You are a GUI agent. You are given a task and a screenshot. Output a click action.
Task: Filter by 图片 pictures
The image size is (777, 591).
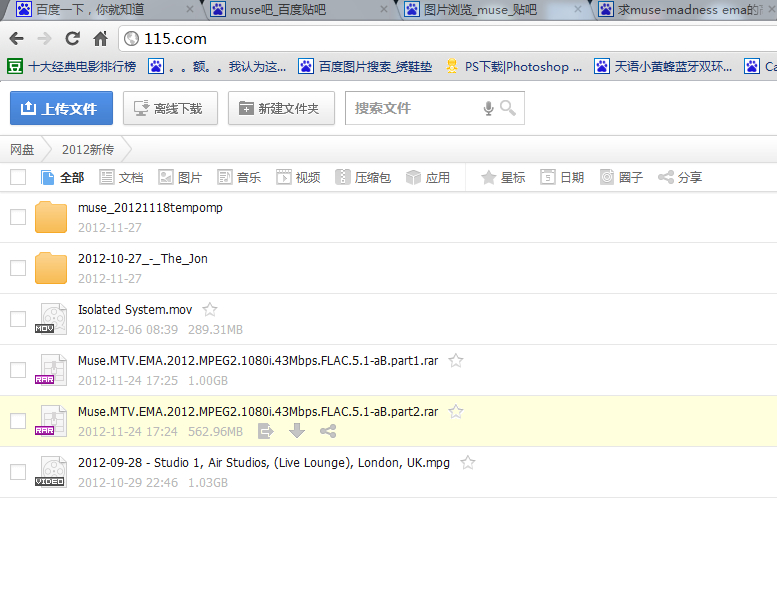coord(180,177)
